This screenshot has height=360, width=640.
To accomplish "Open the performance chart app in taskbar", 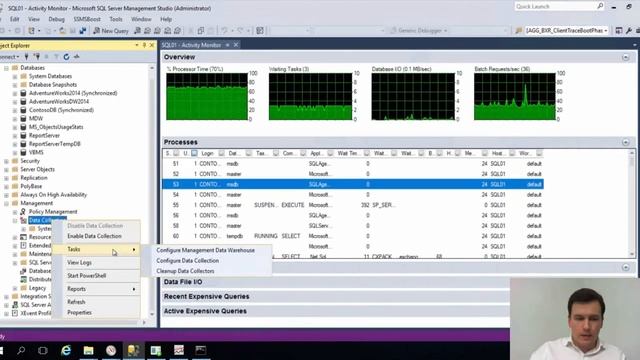I will point(178,350).
